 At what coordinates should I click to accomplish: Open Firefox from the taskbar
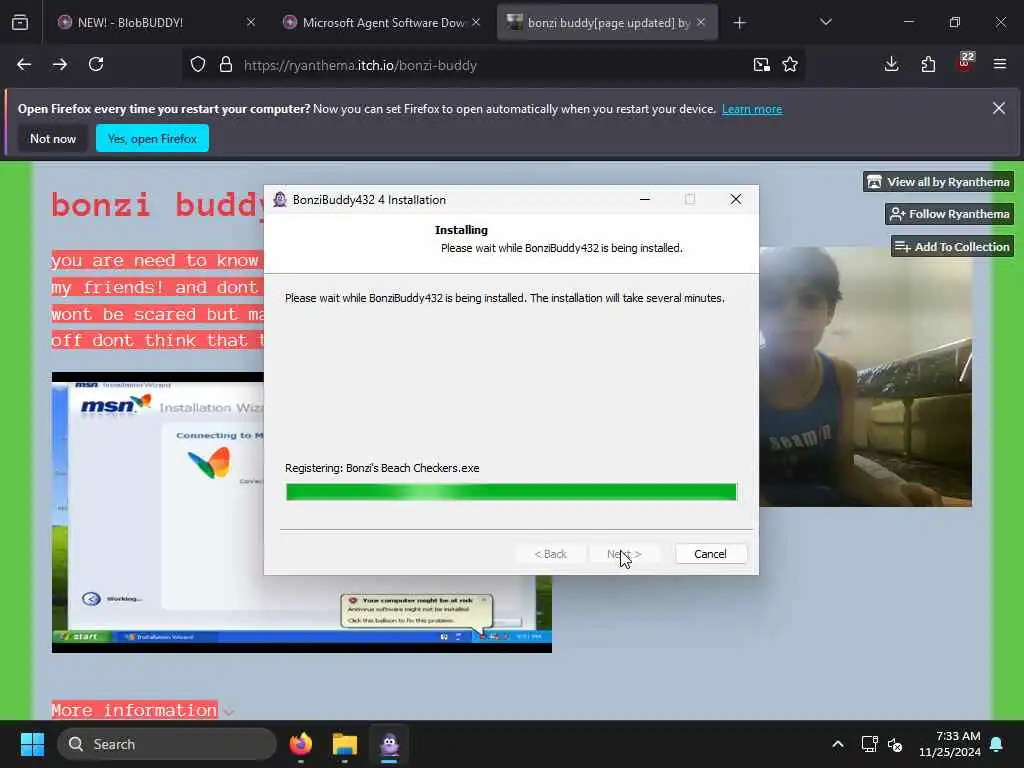point(301,744)
